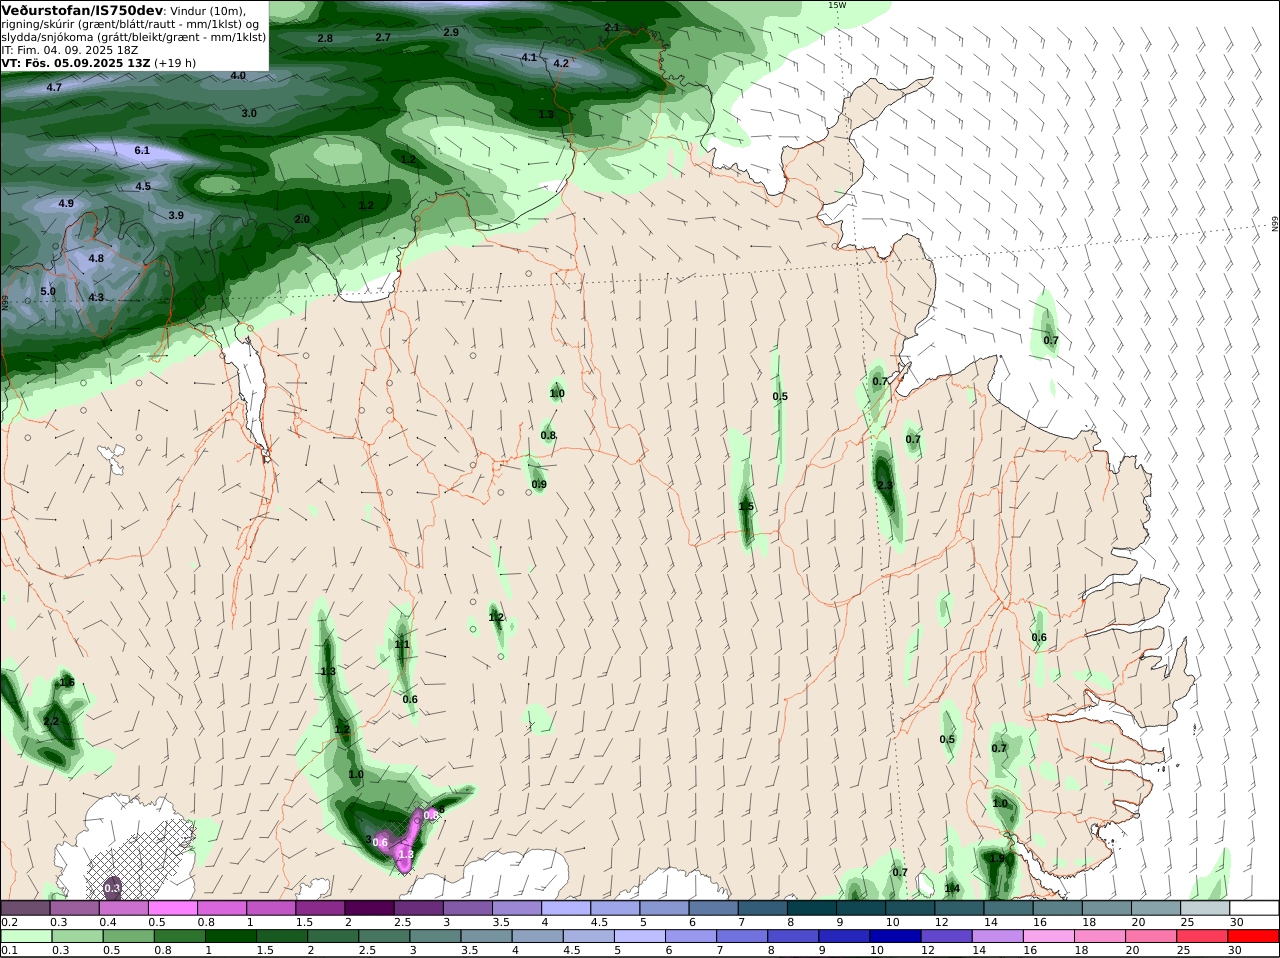The image size is (1280, 958).
Task: Click bottom-row legend swatch between 2 and 2.5
Action: point(334,936)
